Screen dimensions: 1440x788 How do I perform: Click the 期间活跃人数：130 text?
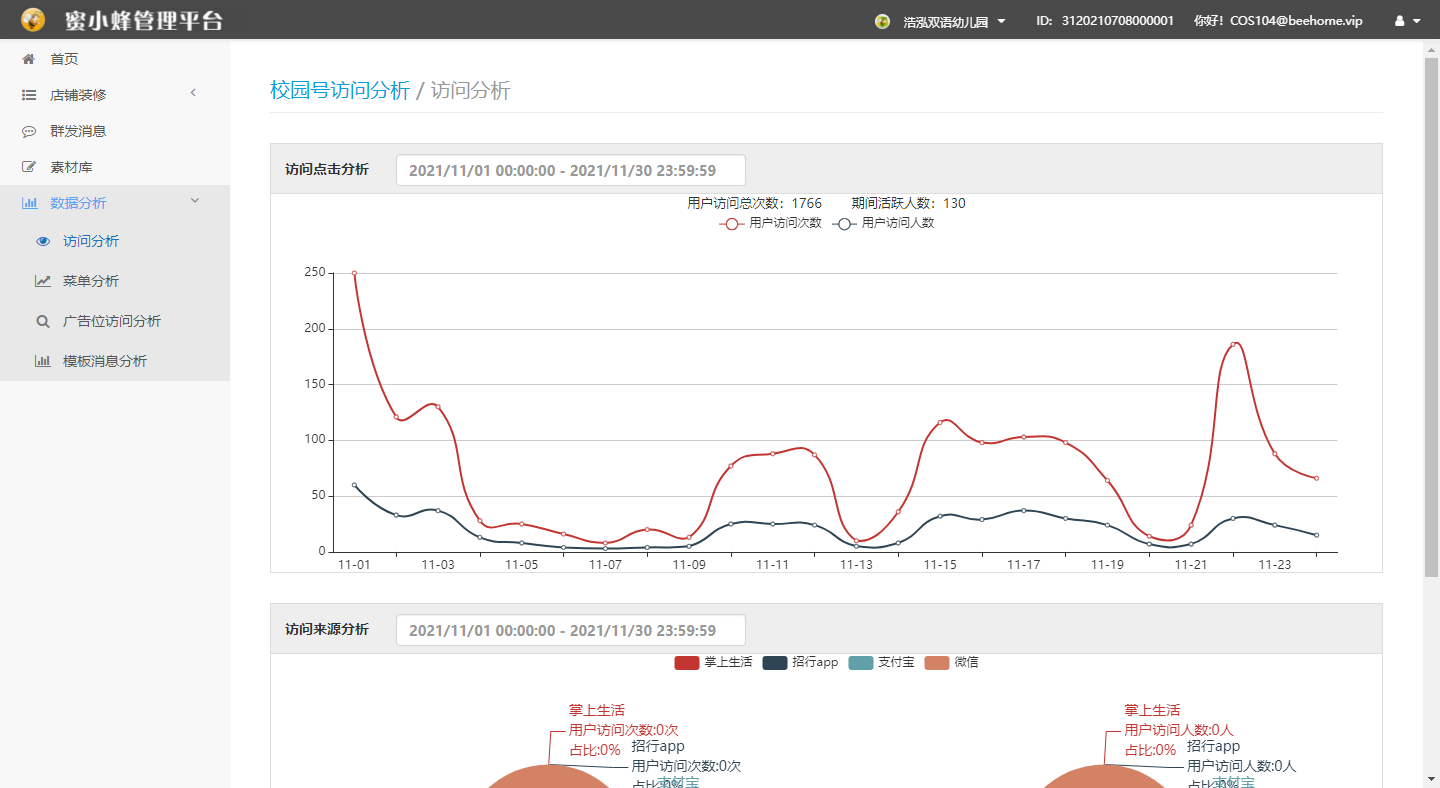tap(909, 203)
